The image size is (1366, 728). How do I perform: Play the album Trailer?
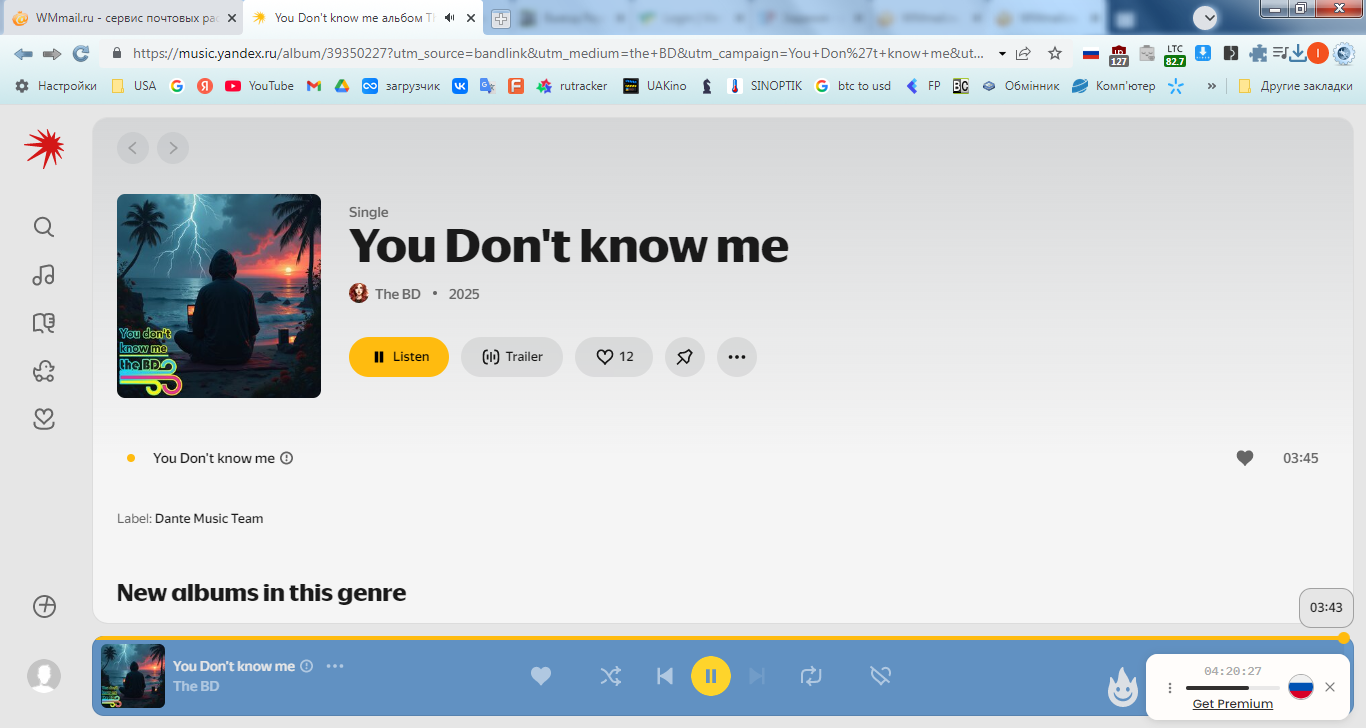click(x=512, y=357)
